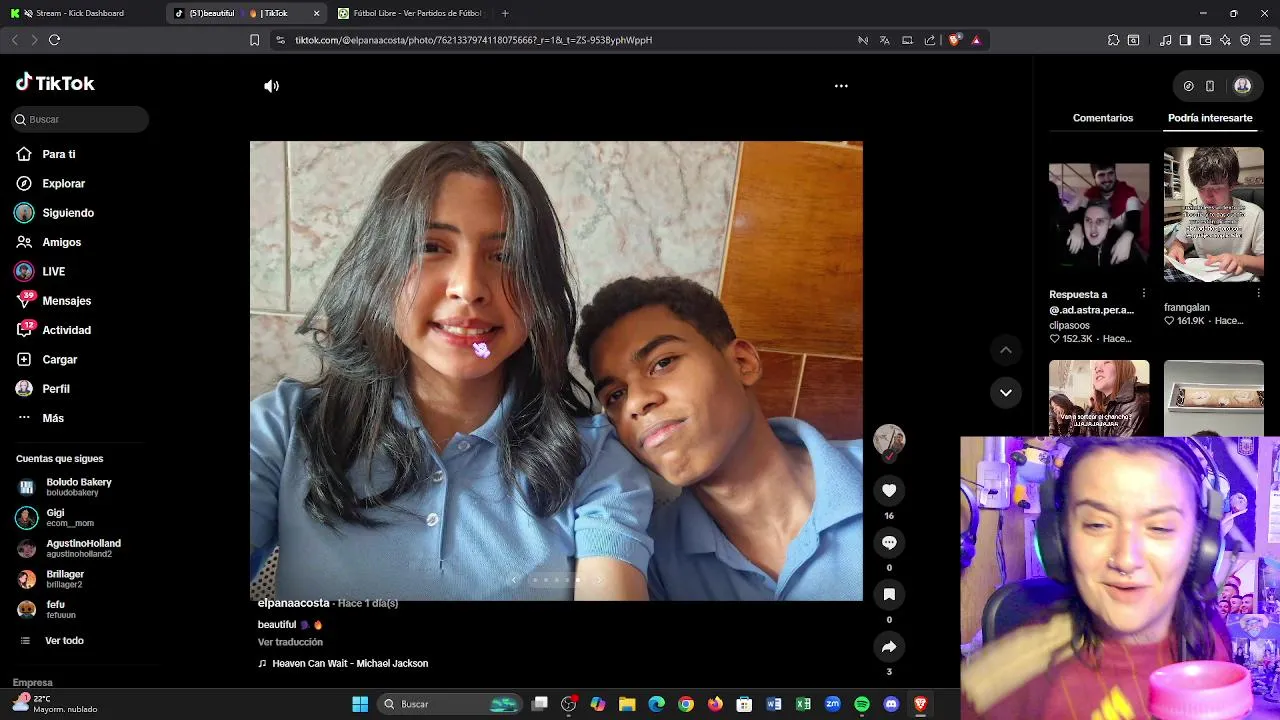Reload the page
1280x720 pixels.
(55, 40)
